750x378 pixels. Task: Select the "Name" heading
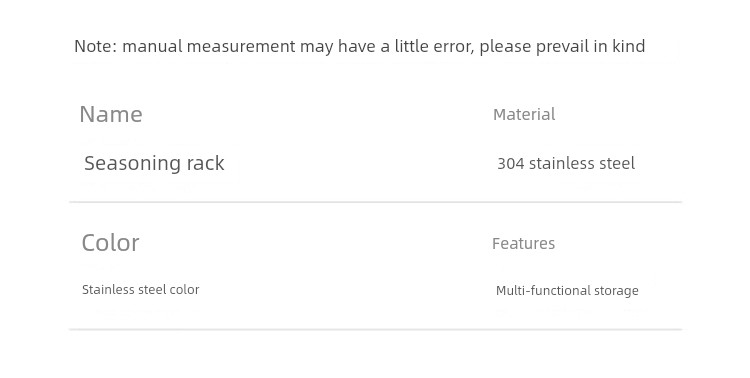(111, 114)
